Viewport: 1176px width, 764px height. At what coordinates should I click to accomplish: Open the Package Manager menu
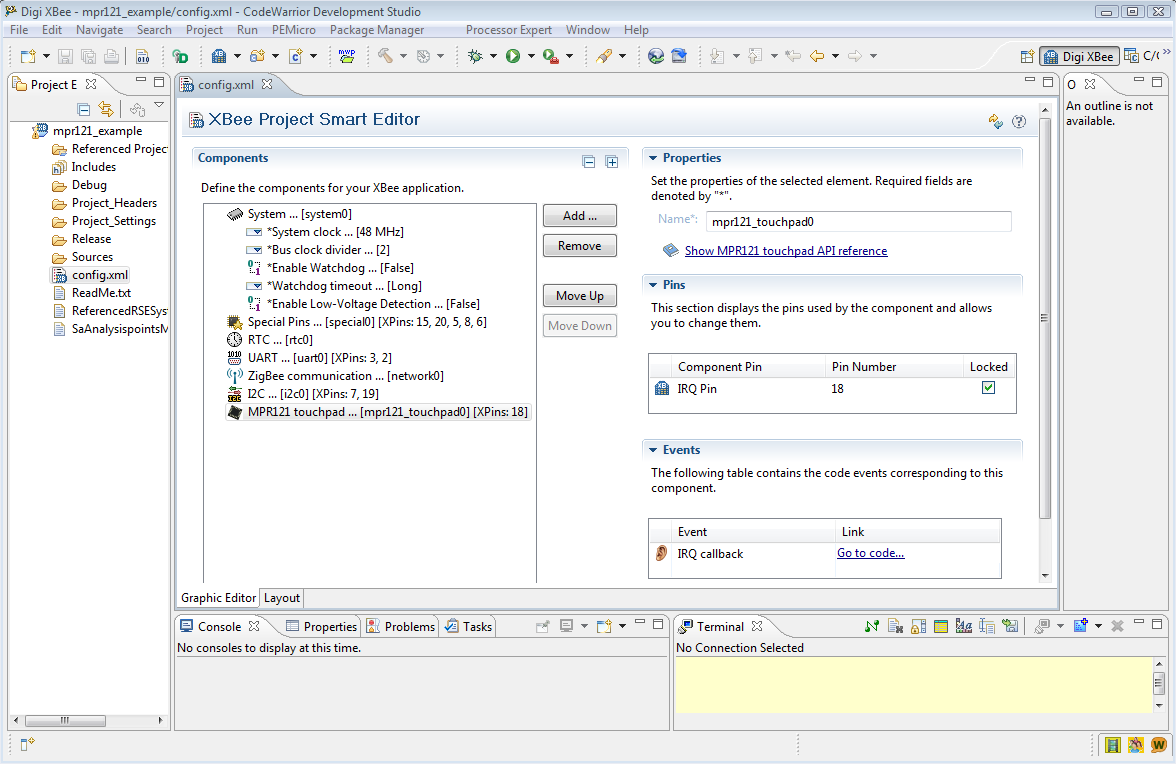click(376, 30)
